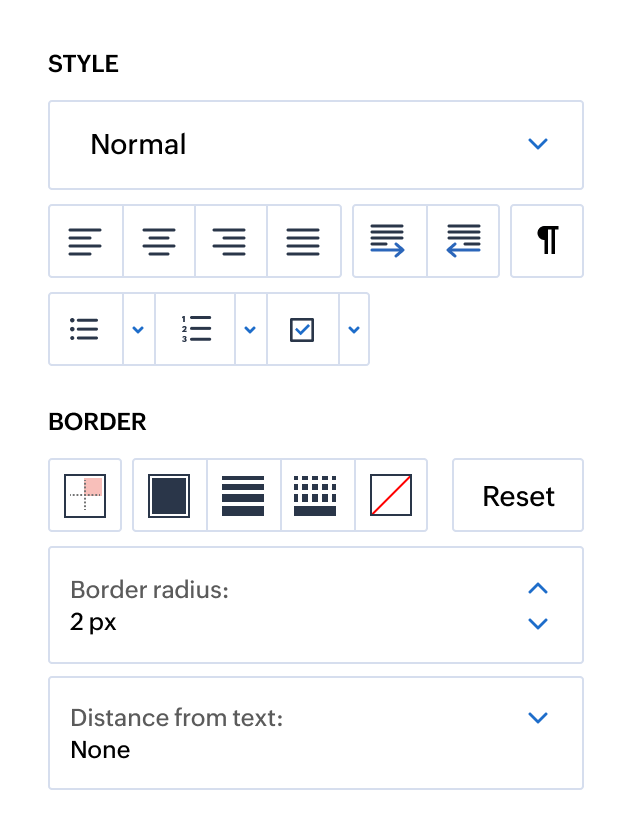622x834 pixels.
Task: Pick the border line thickness option
Action: pos(243,495)
